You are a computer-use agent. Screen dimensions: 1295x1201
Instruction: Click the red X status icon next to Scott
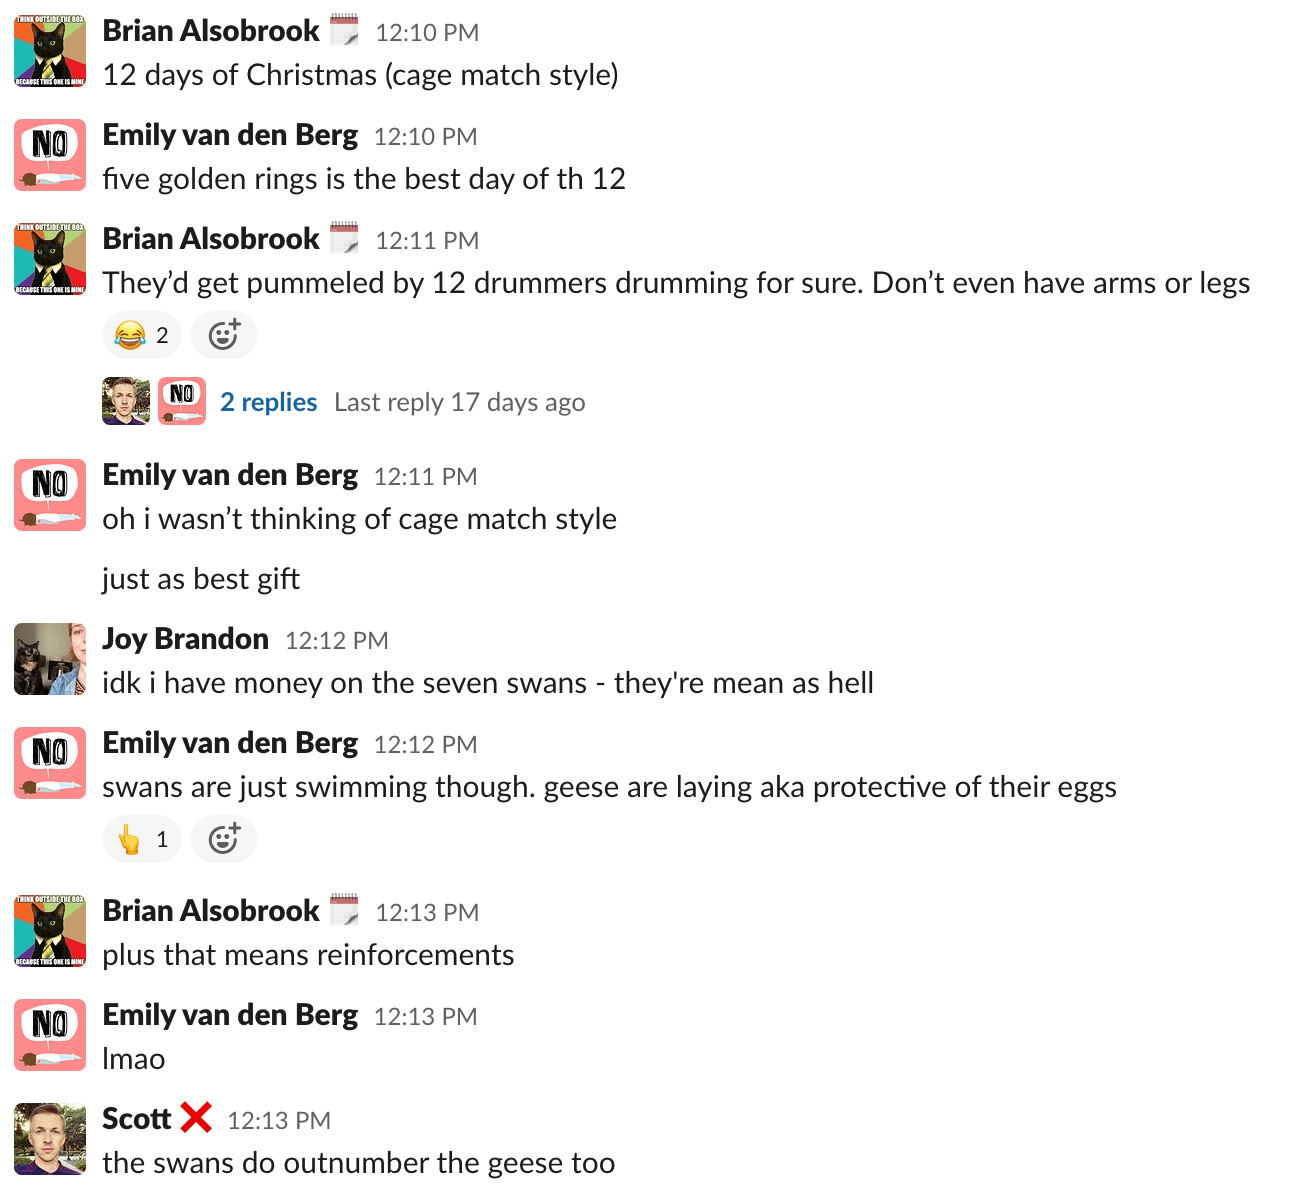click(196, 1118)
